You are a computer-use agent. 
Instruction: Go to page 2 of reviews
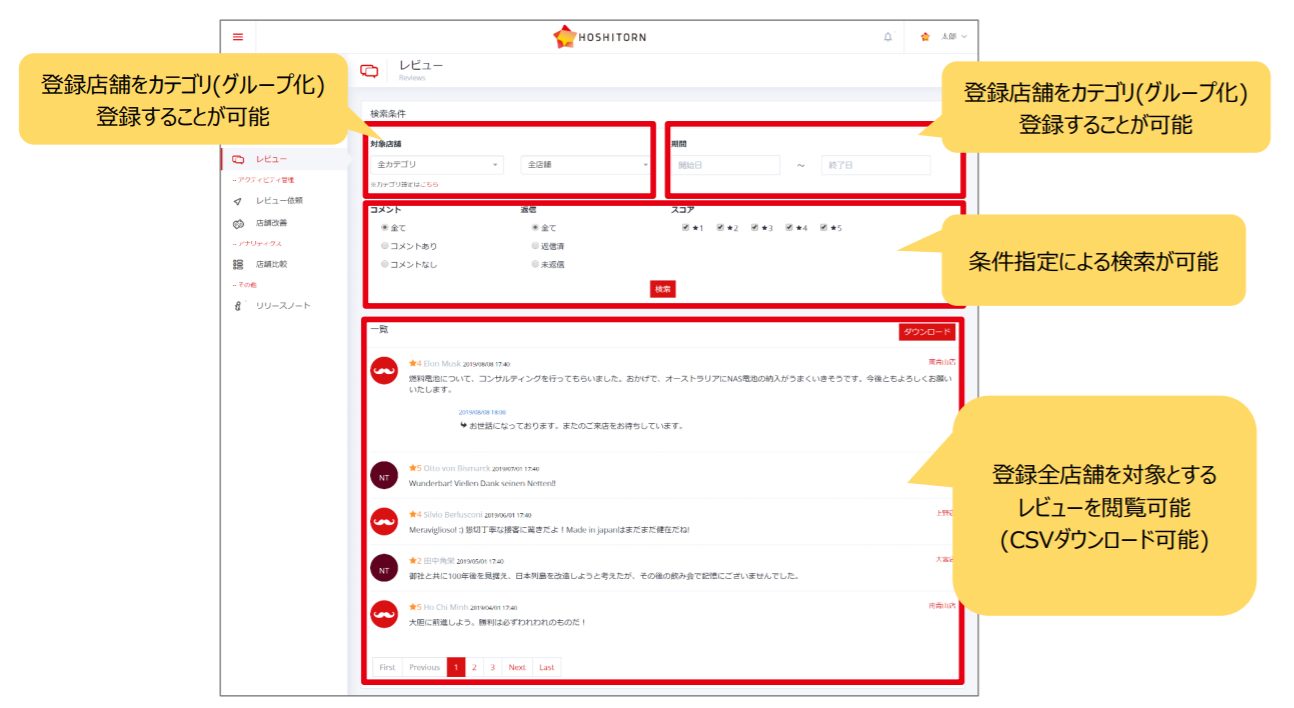point(474,667)
